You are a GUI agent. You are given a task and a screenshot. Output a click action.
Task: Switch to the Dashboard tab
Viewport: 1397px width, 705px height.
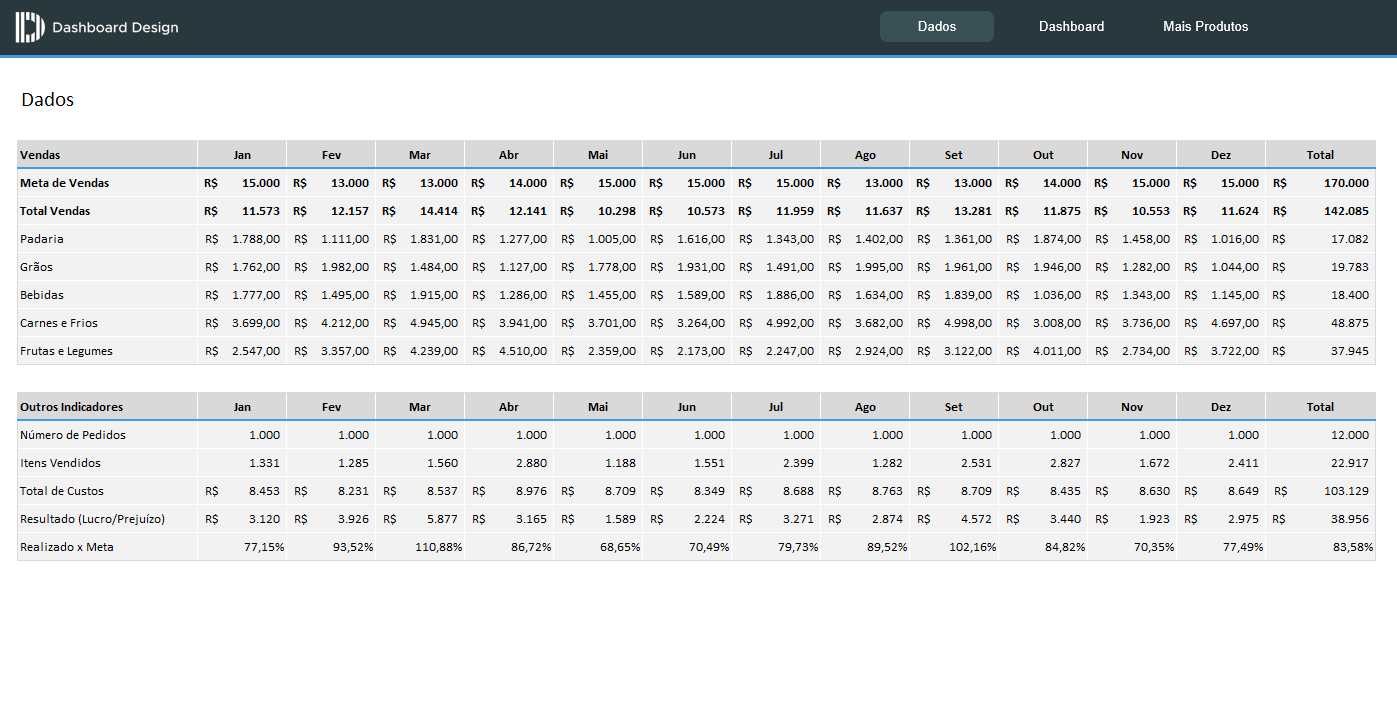click(x=1071, y=26)
